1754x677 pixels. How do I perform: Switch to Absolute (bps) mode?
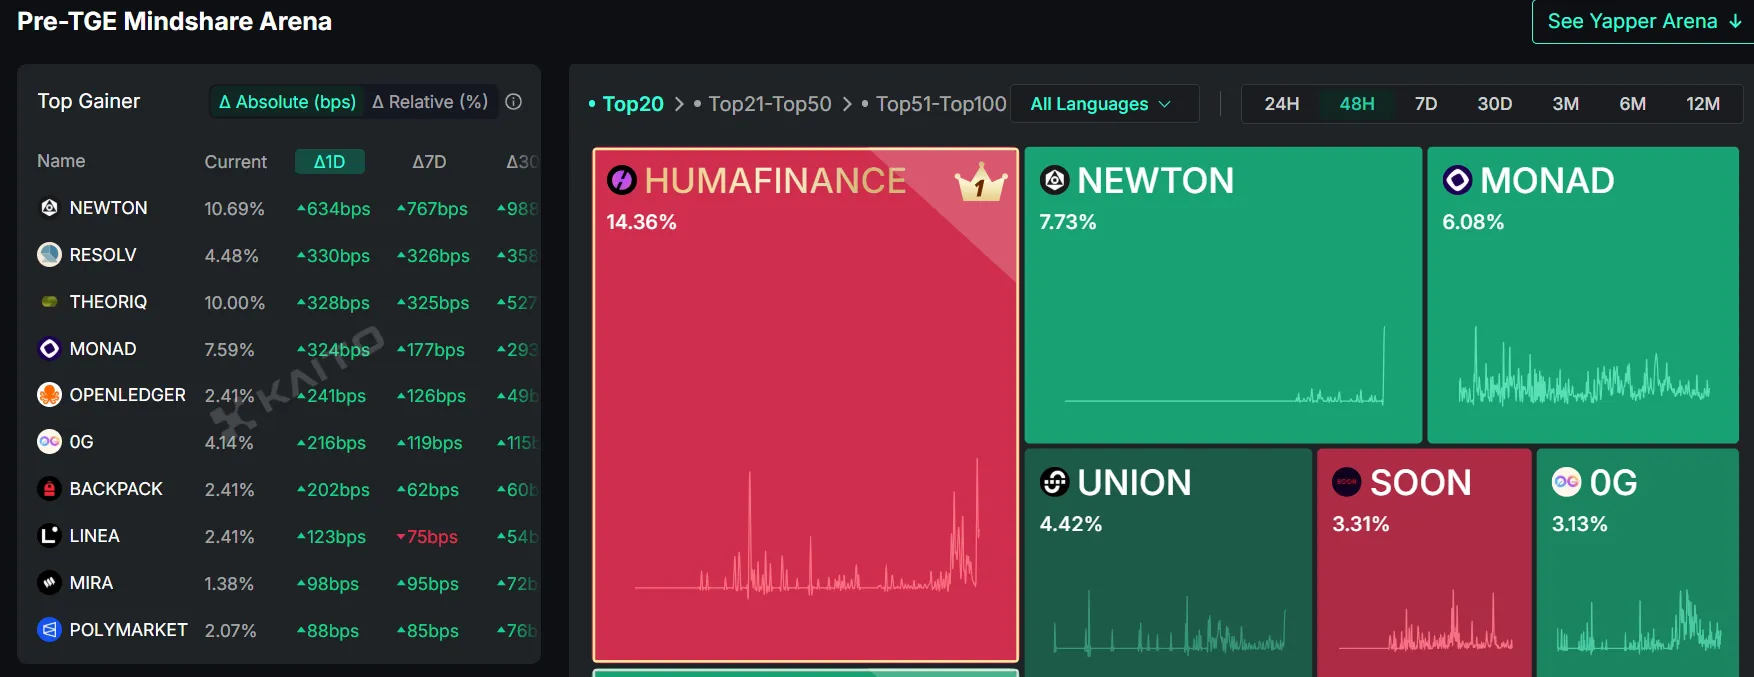point(287,101)
